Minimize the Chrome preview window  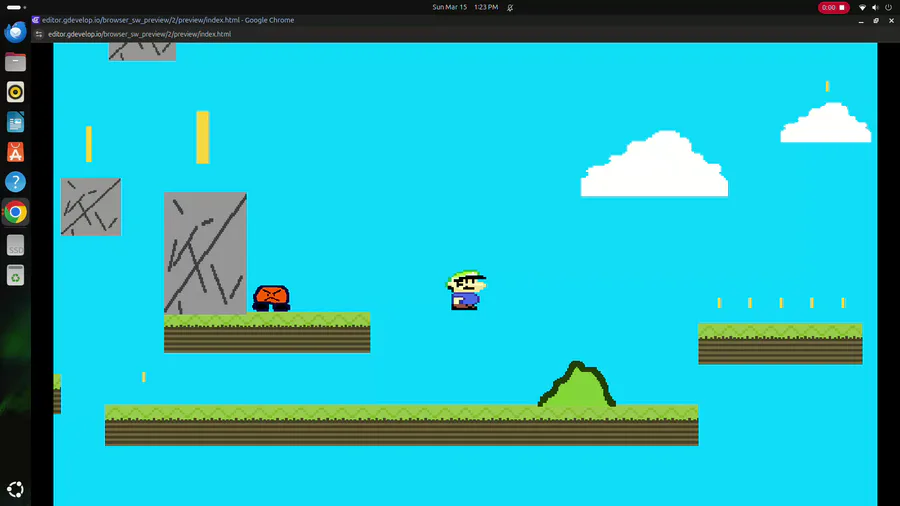pos(861,21)
